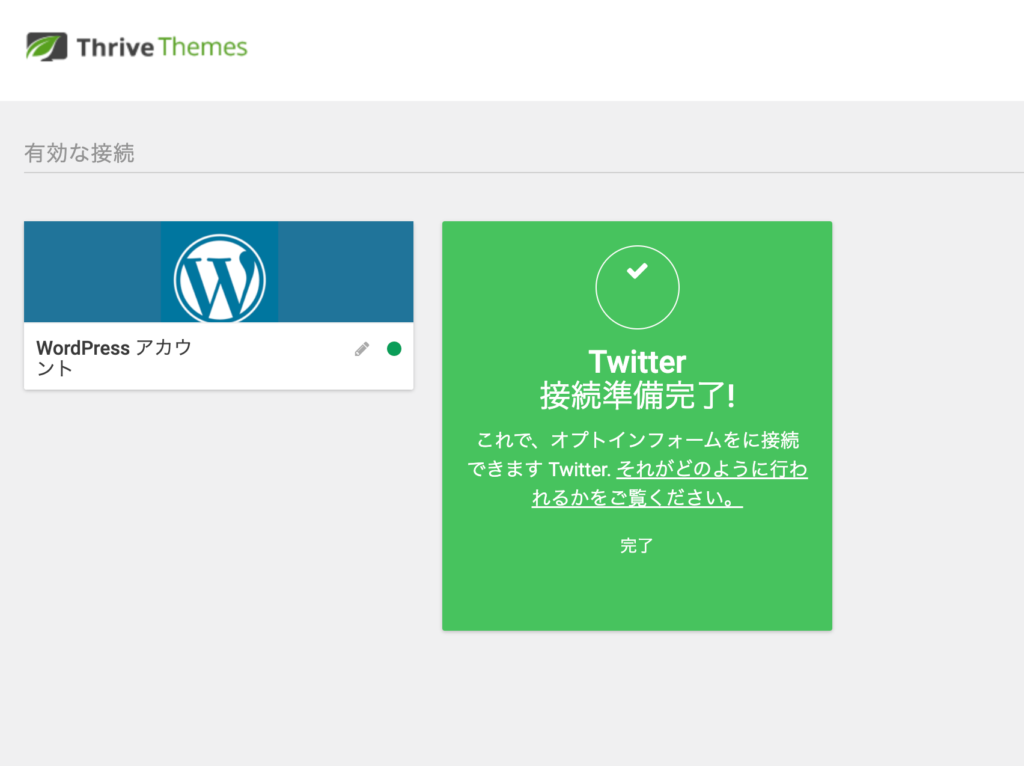Click the 完了 button on Twitter card
Image resolution: width=1024 pixels, height=766 pixels.
pyautogui.click(x=637, y=546)
